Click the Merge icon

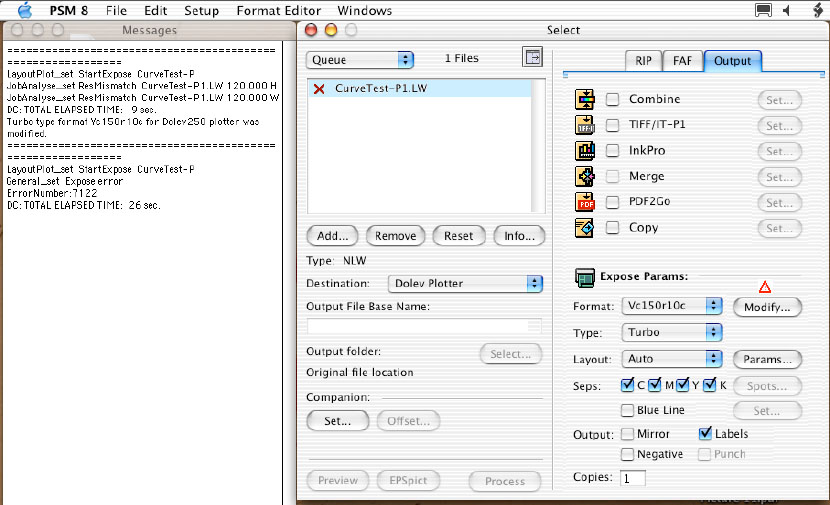pyautogui.click(x=585, y=176)
